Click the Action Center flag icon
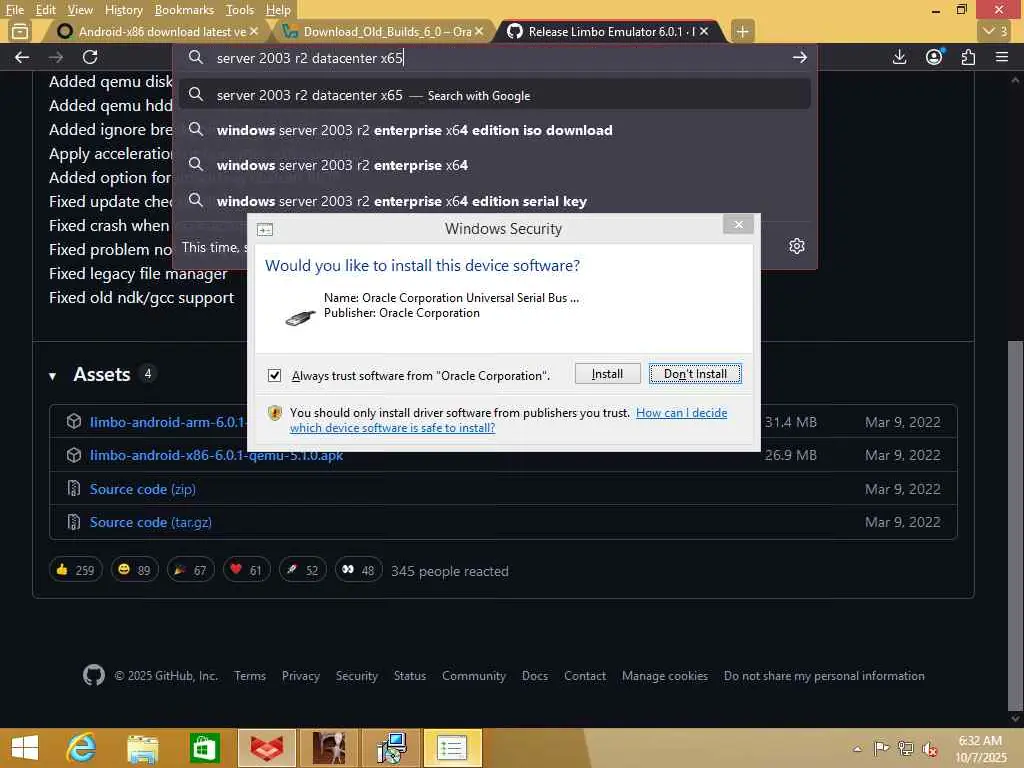The image size is (1024, 768). click(881, 749)
